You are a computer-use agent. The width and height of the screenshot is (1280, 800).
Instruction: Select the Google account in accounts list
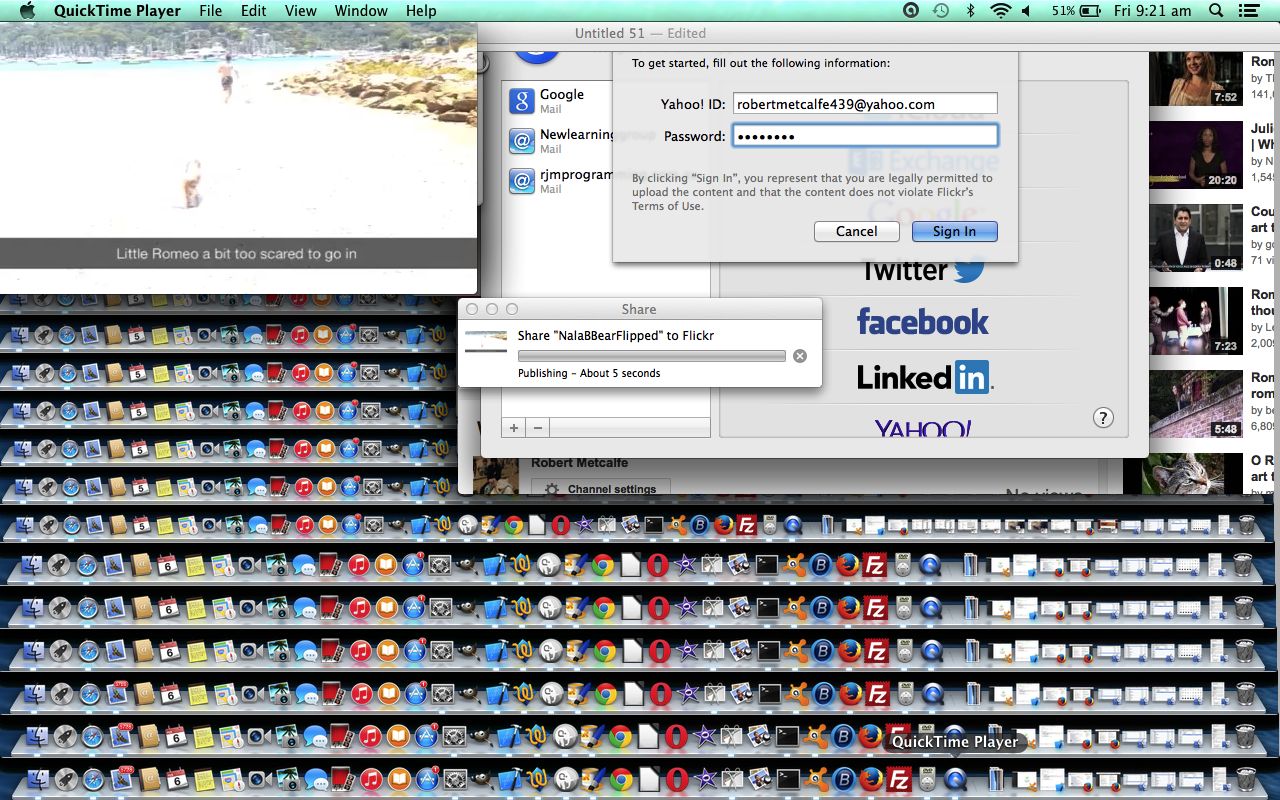coord(606,101)
